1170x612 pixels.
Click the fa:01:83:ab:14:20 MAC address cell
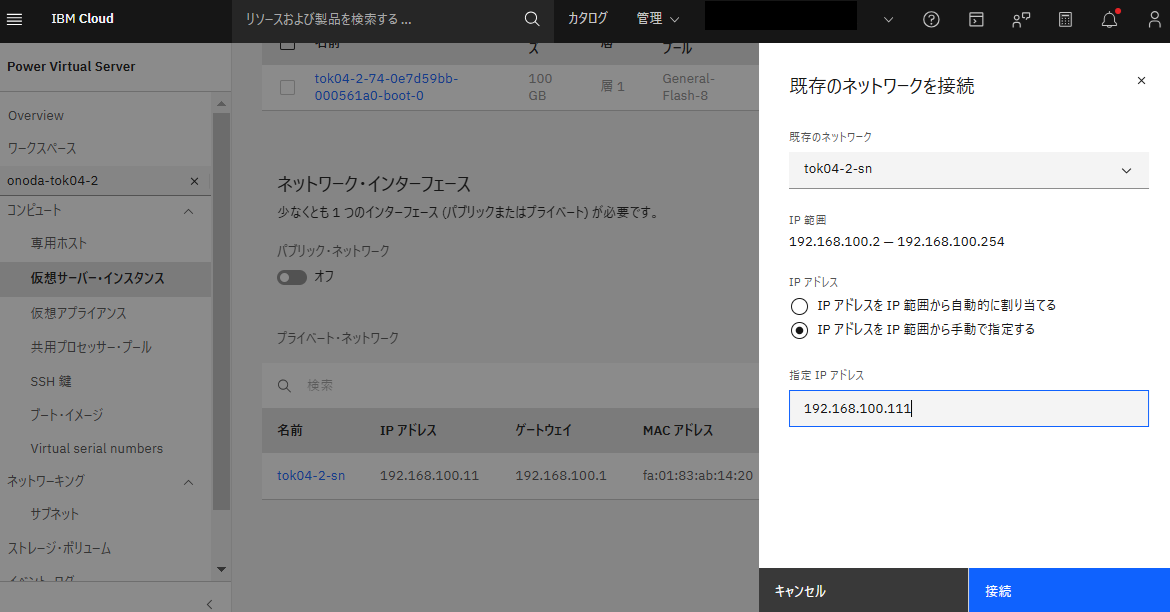coord(698,475)
